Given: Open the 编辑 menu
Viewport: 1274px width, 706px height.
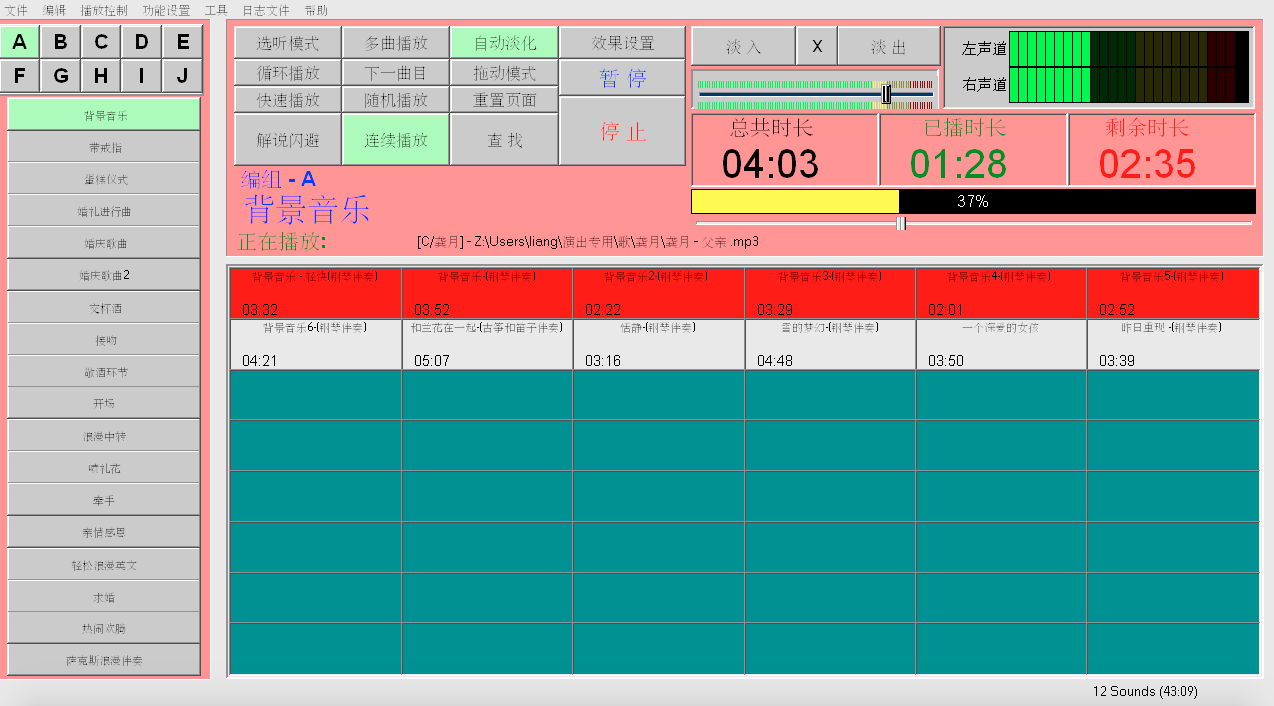Looking at the screenshot, I should 55,10.
